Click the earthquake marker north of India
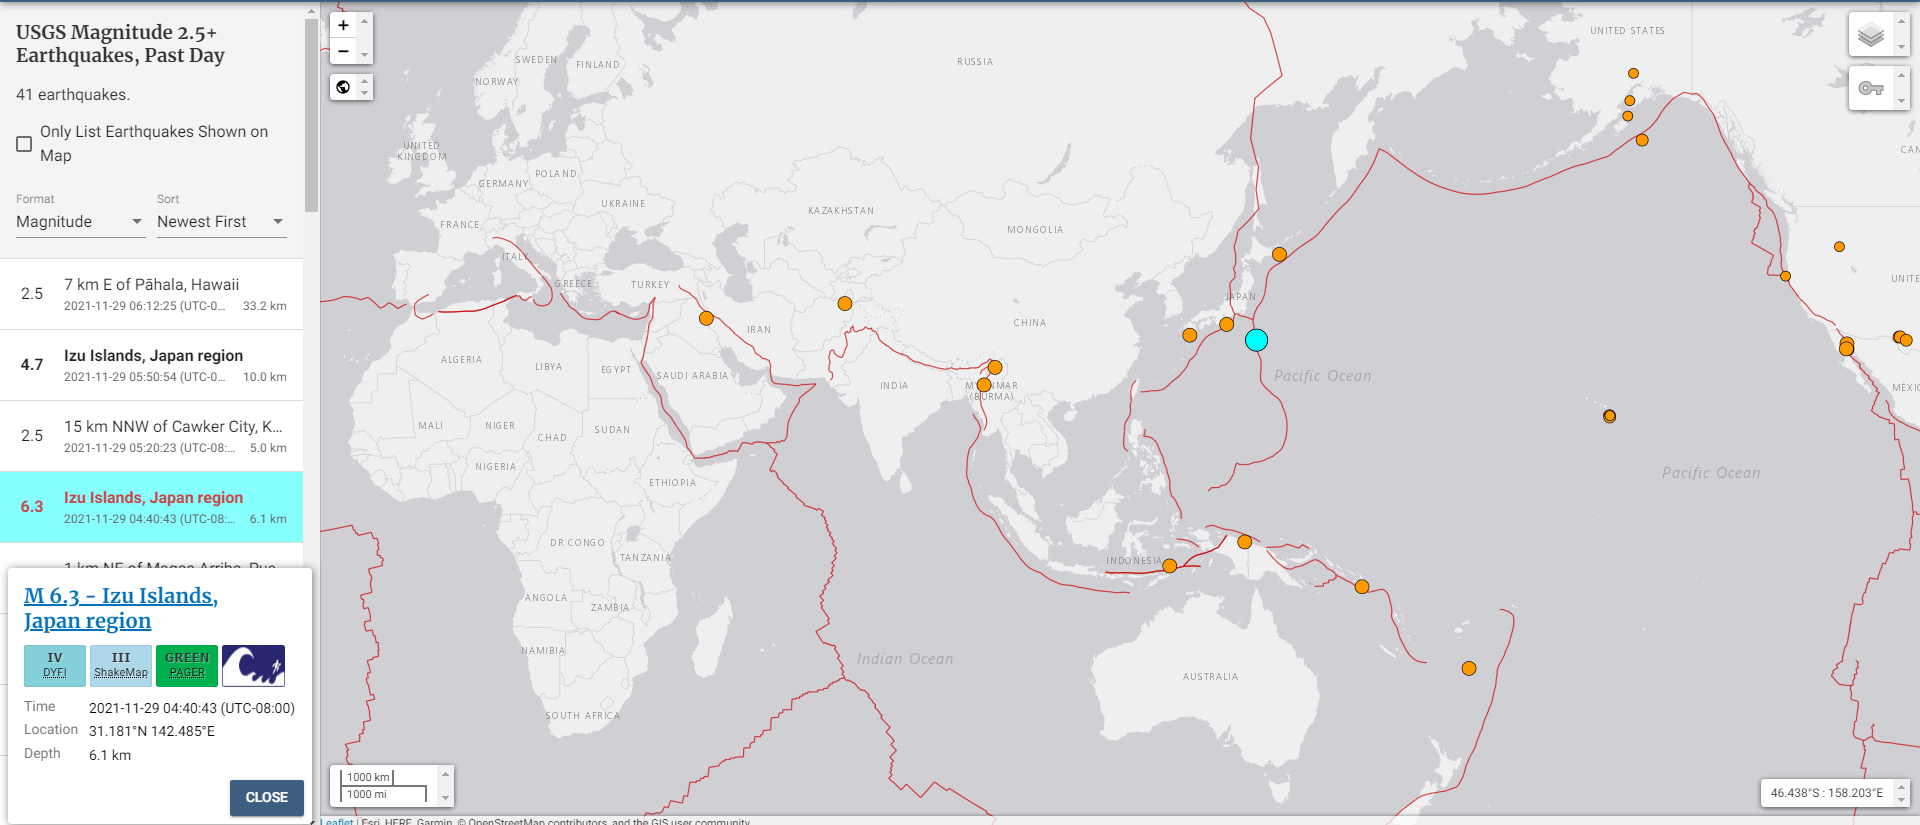This screenshot has width=1920, height=825. 845,303
